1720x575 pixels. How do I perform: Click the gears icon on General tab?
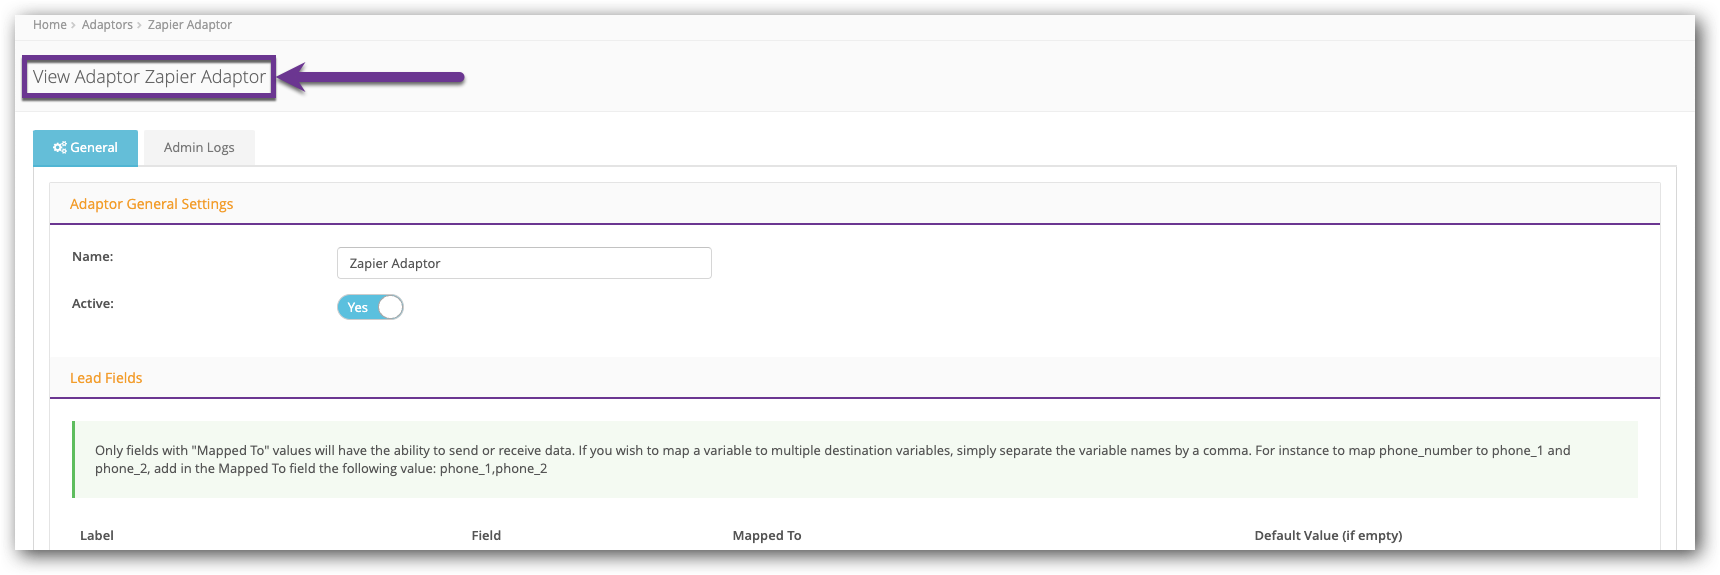[60, 148]
